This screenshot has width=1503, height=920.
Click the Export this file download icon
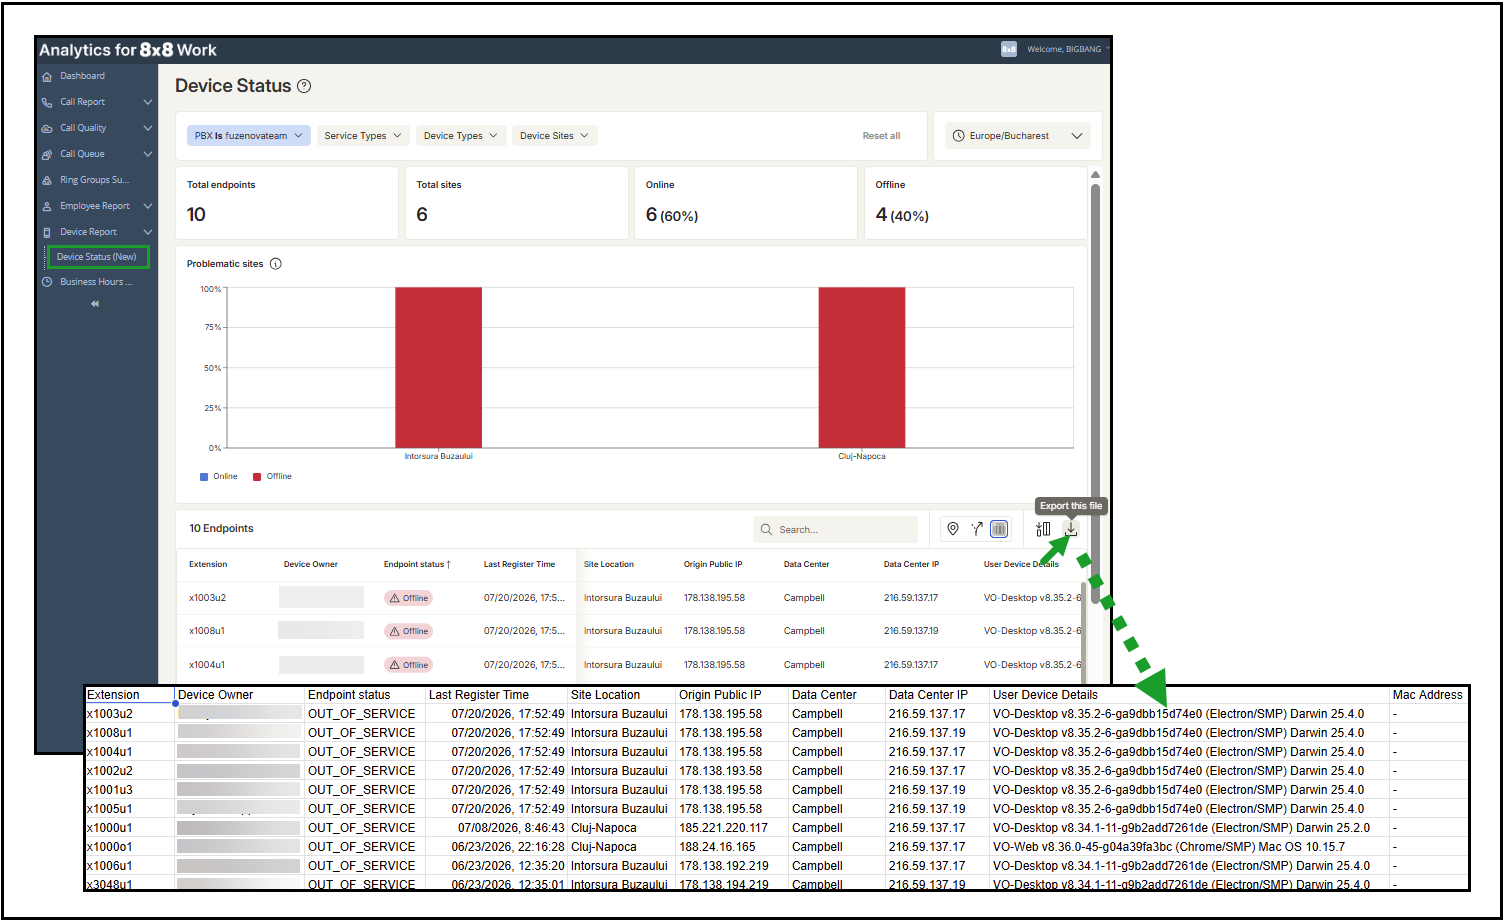click(x=1071, y=529)
